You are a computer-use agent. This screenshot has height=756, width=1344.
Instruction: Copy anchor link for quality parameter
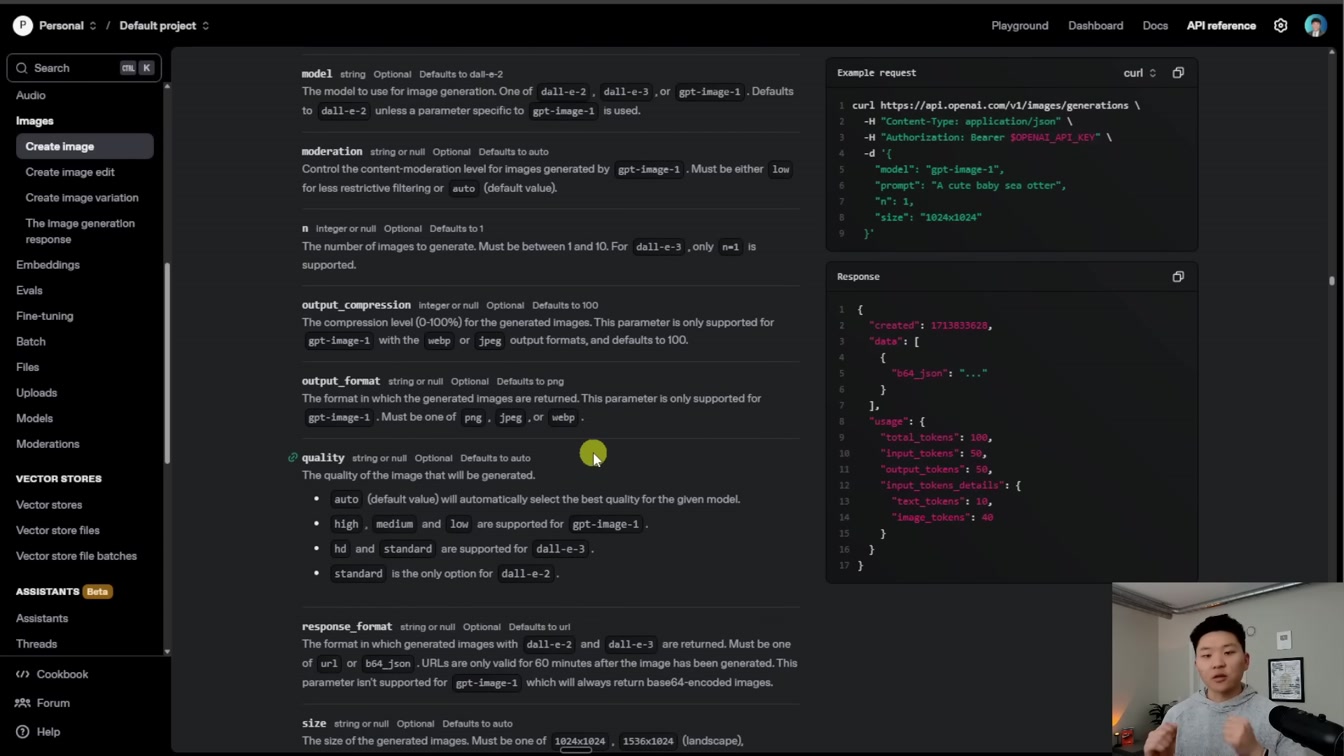coord(293,458)
